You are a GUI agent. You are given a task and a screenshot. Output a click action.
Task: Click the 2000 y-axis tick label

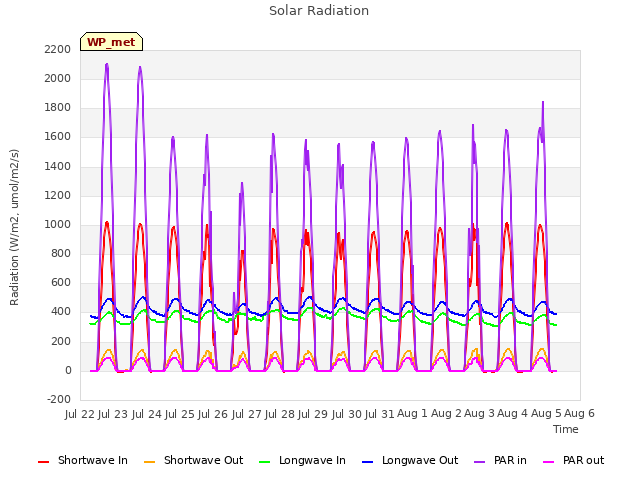pos(58,78)
